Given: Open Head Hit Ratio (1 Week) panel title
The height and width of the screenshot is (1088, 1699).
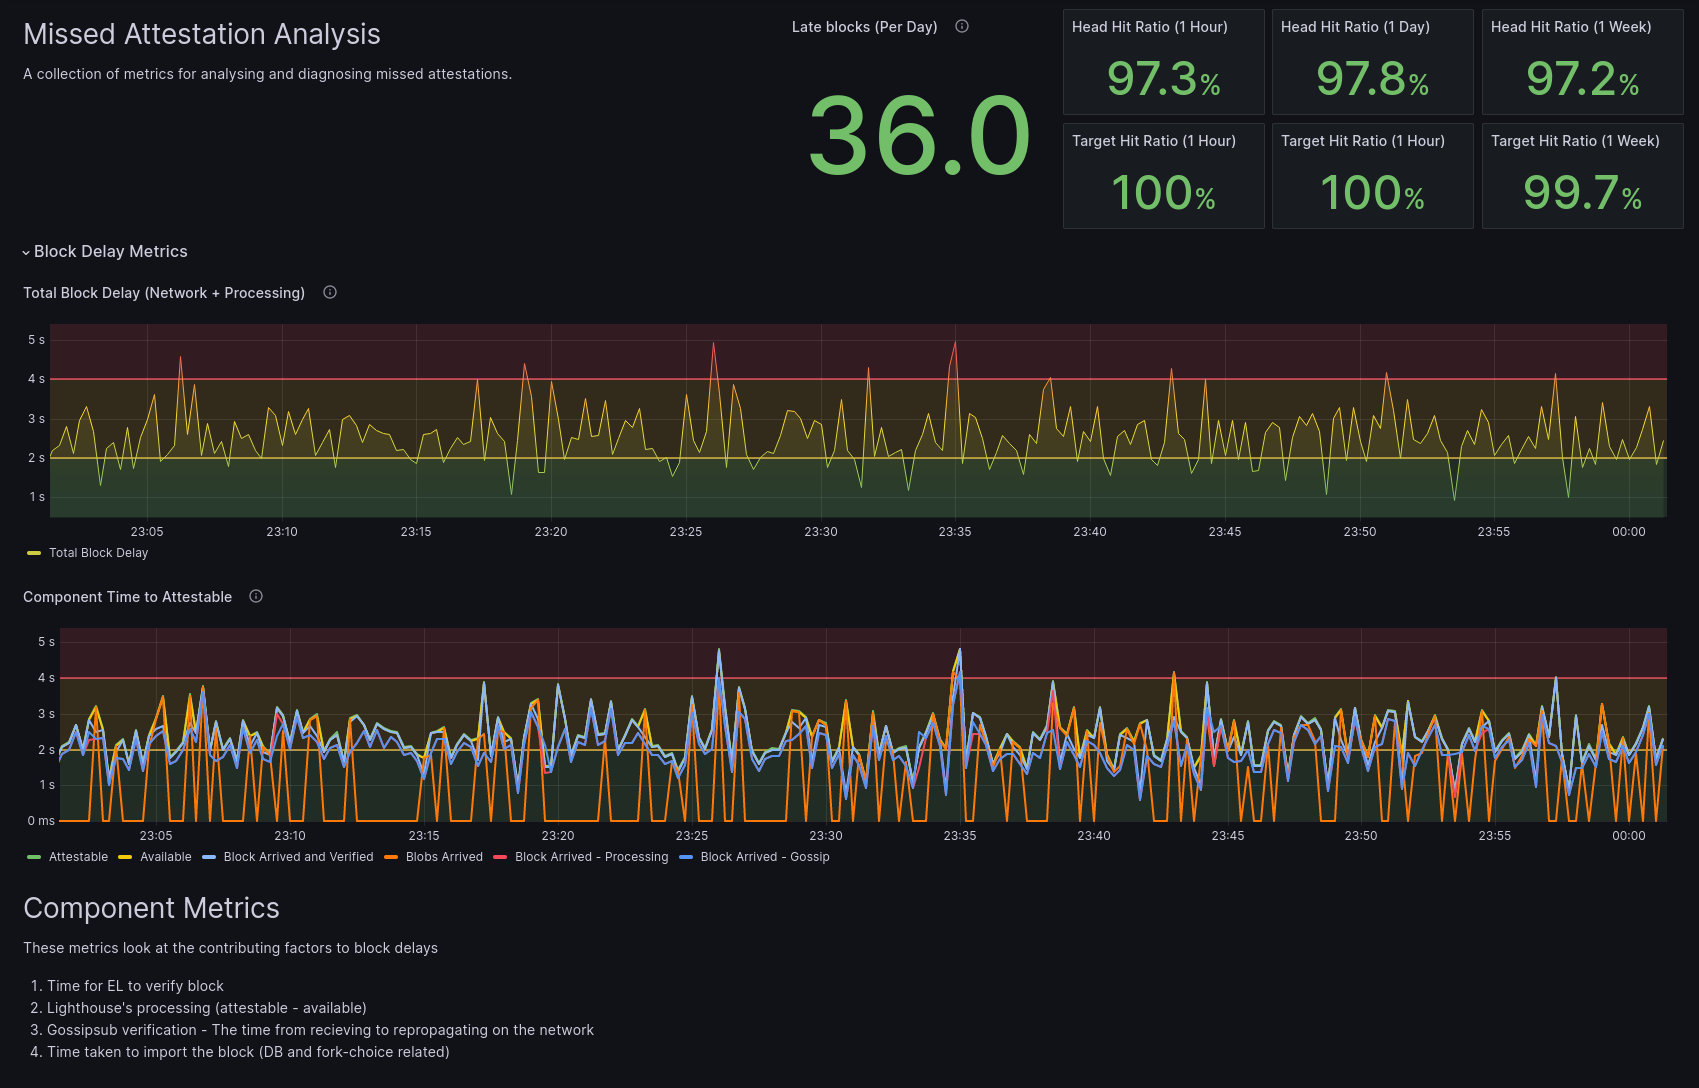Looking at the screenshot, I should pos(1570,27).
